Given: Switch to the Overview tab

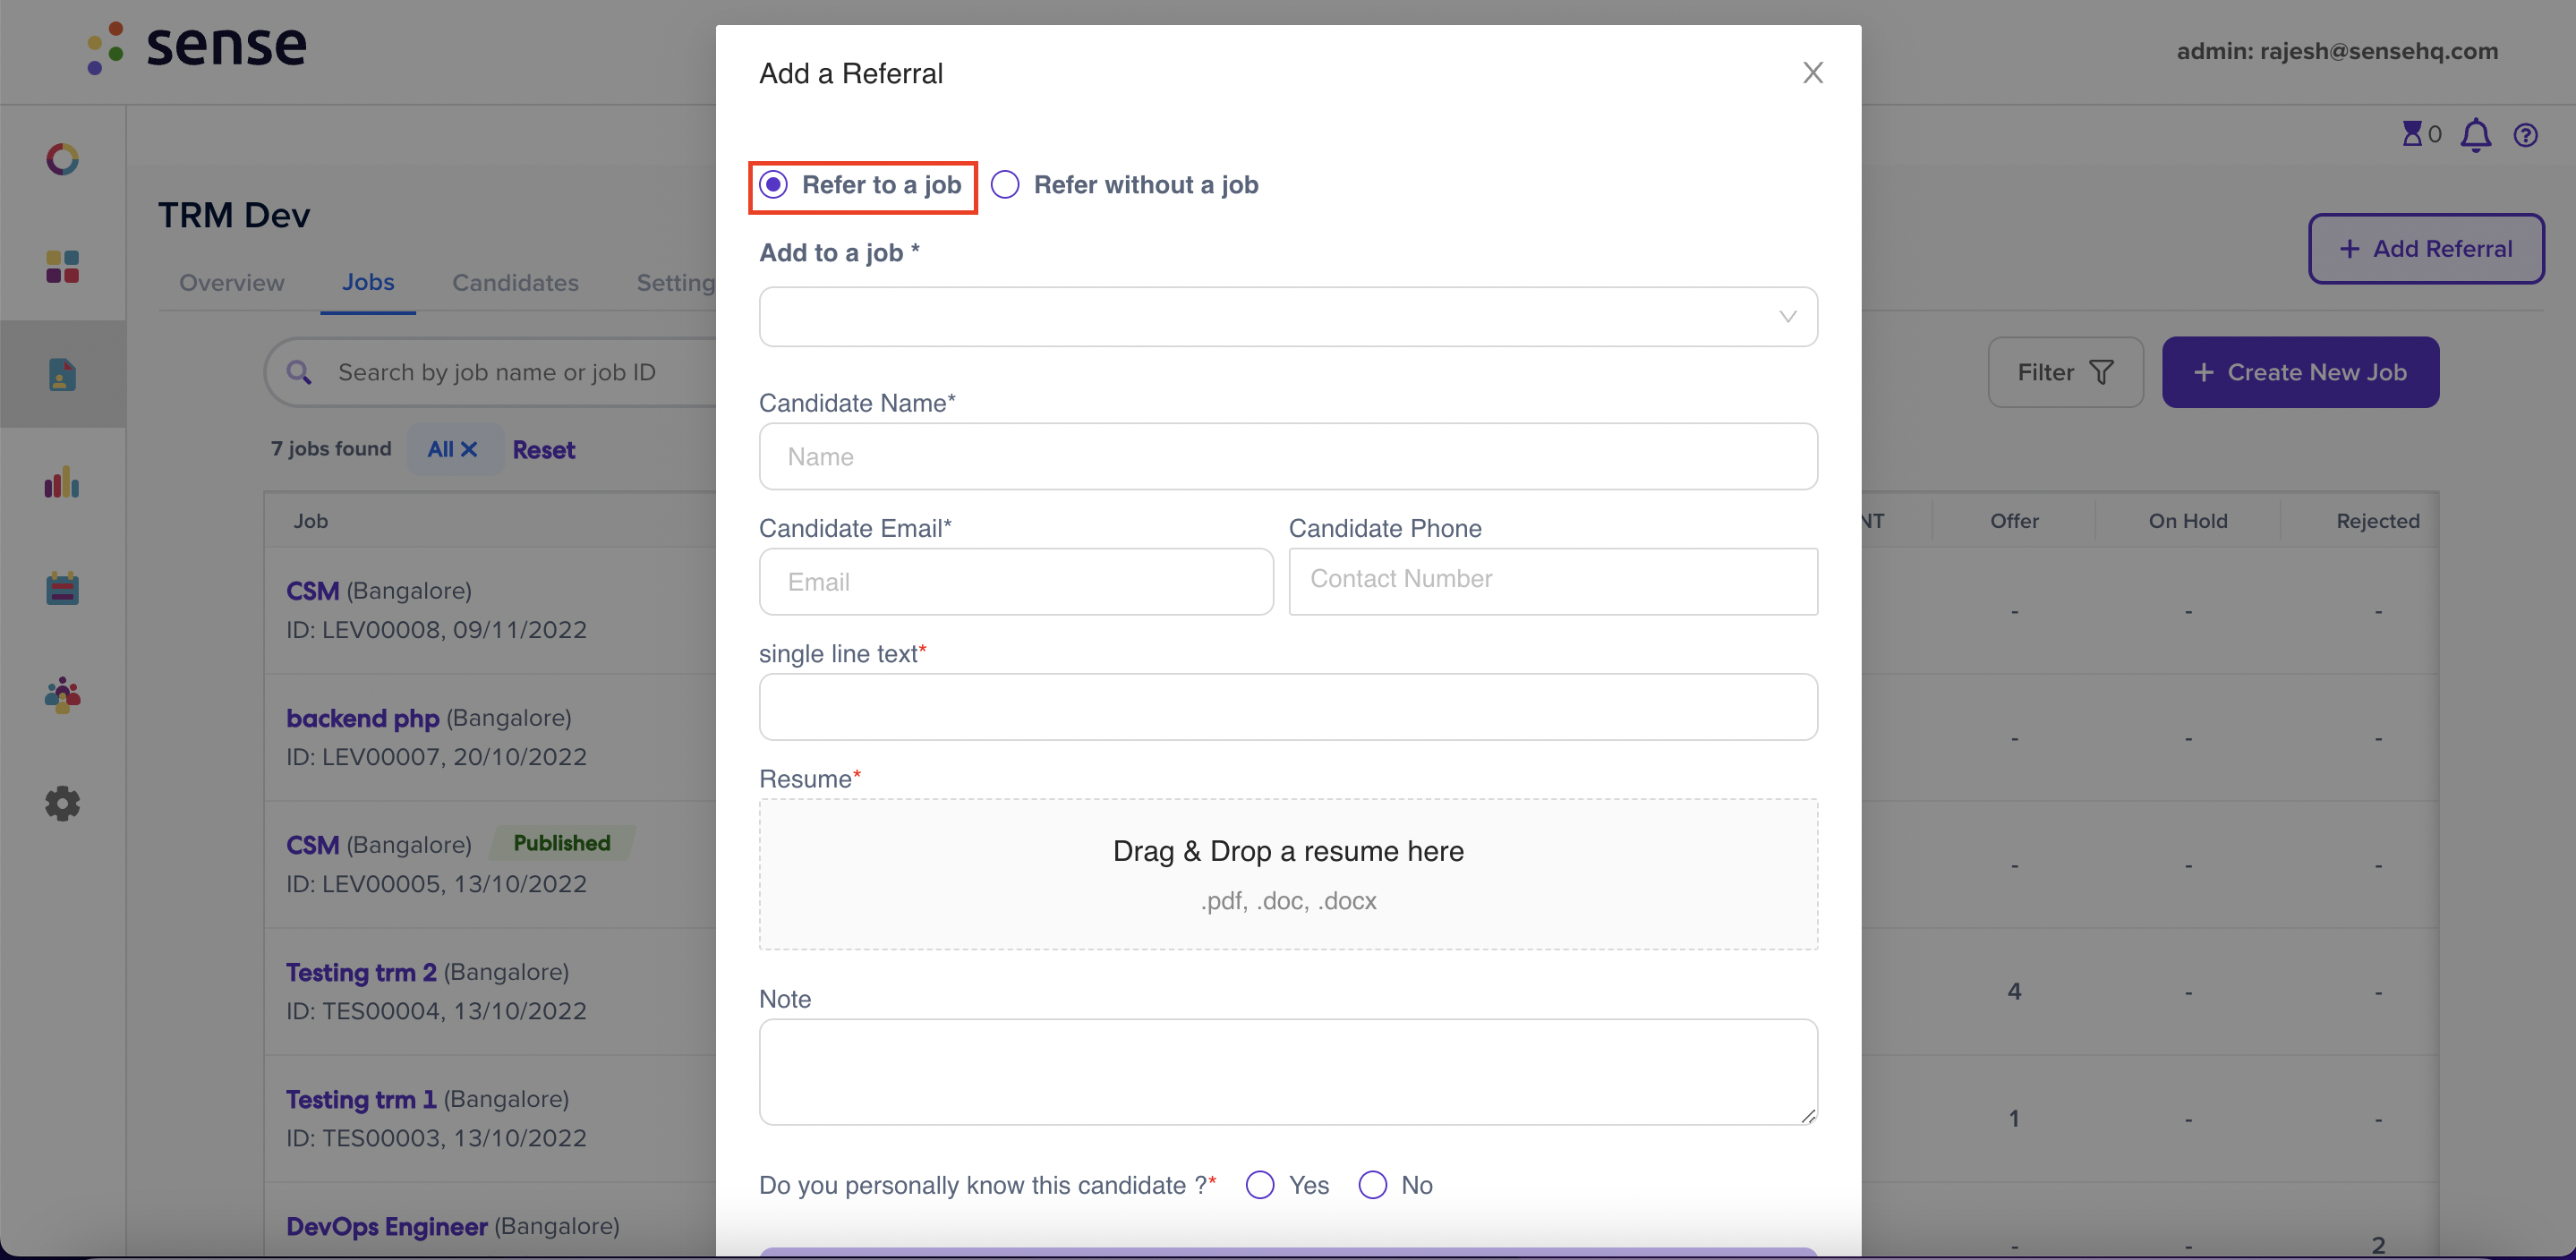Looking at the screenshot, I should tap(232, 283).
